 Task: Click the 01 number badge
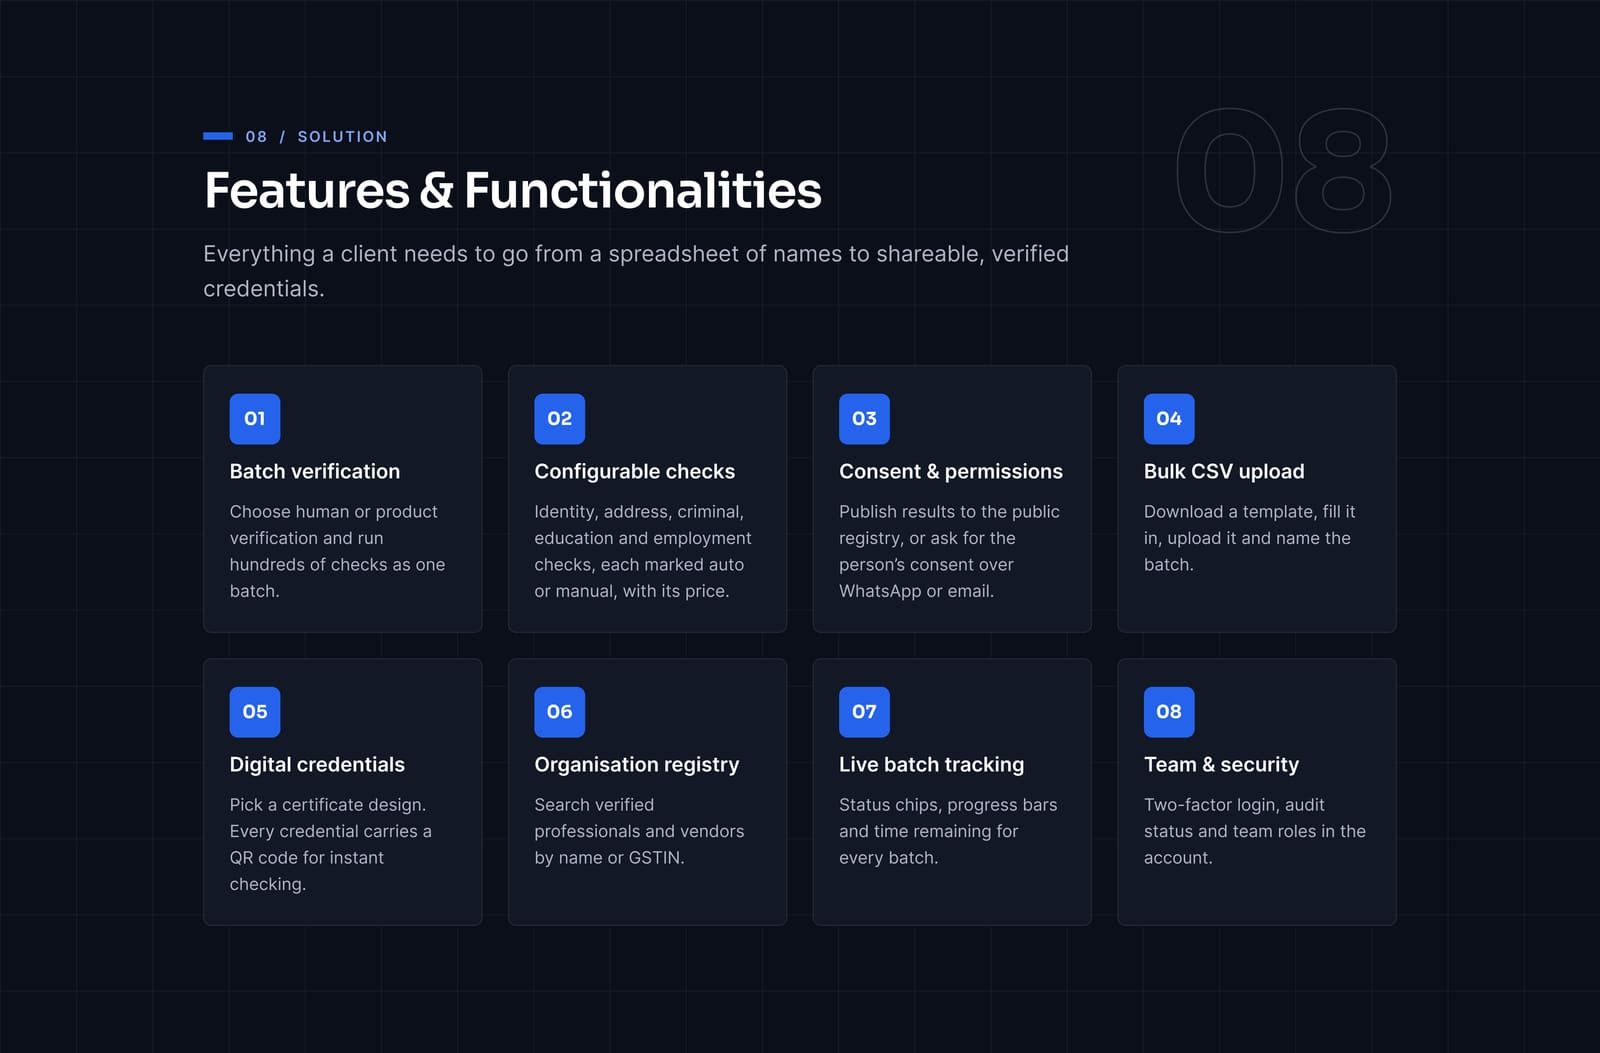pyautogui.click(x=254, y=419)
